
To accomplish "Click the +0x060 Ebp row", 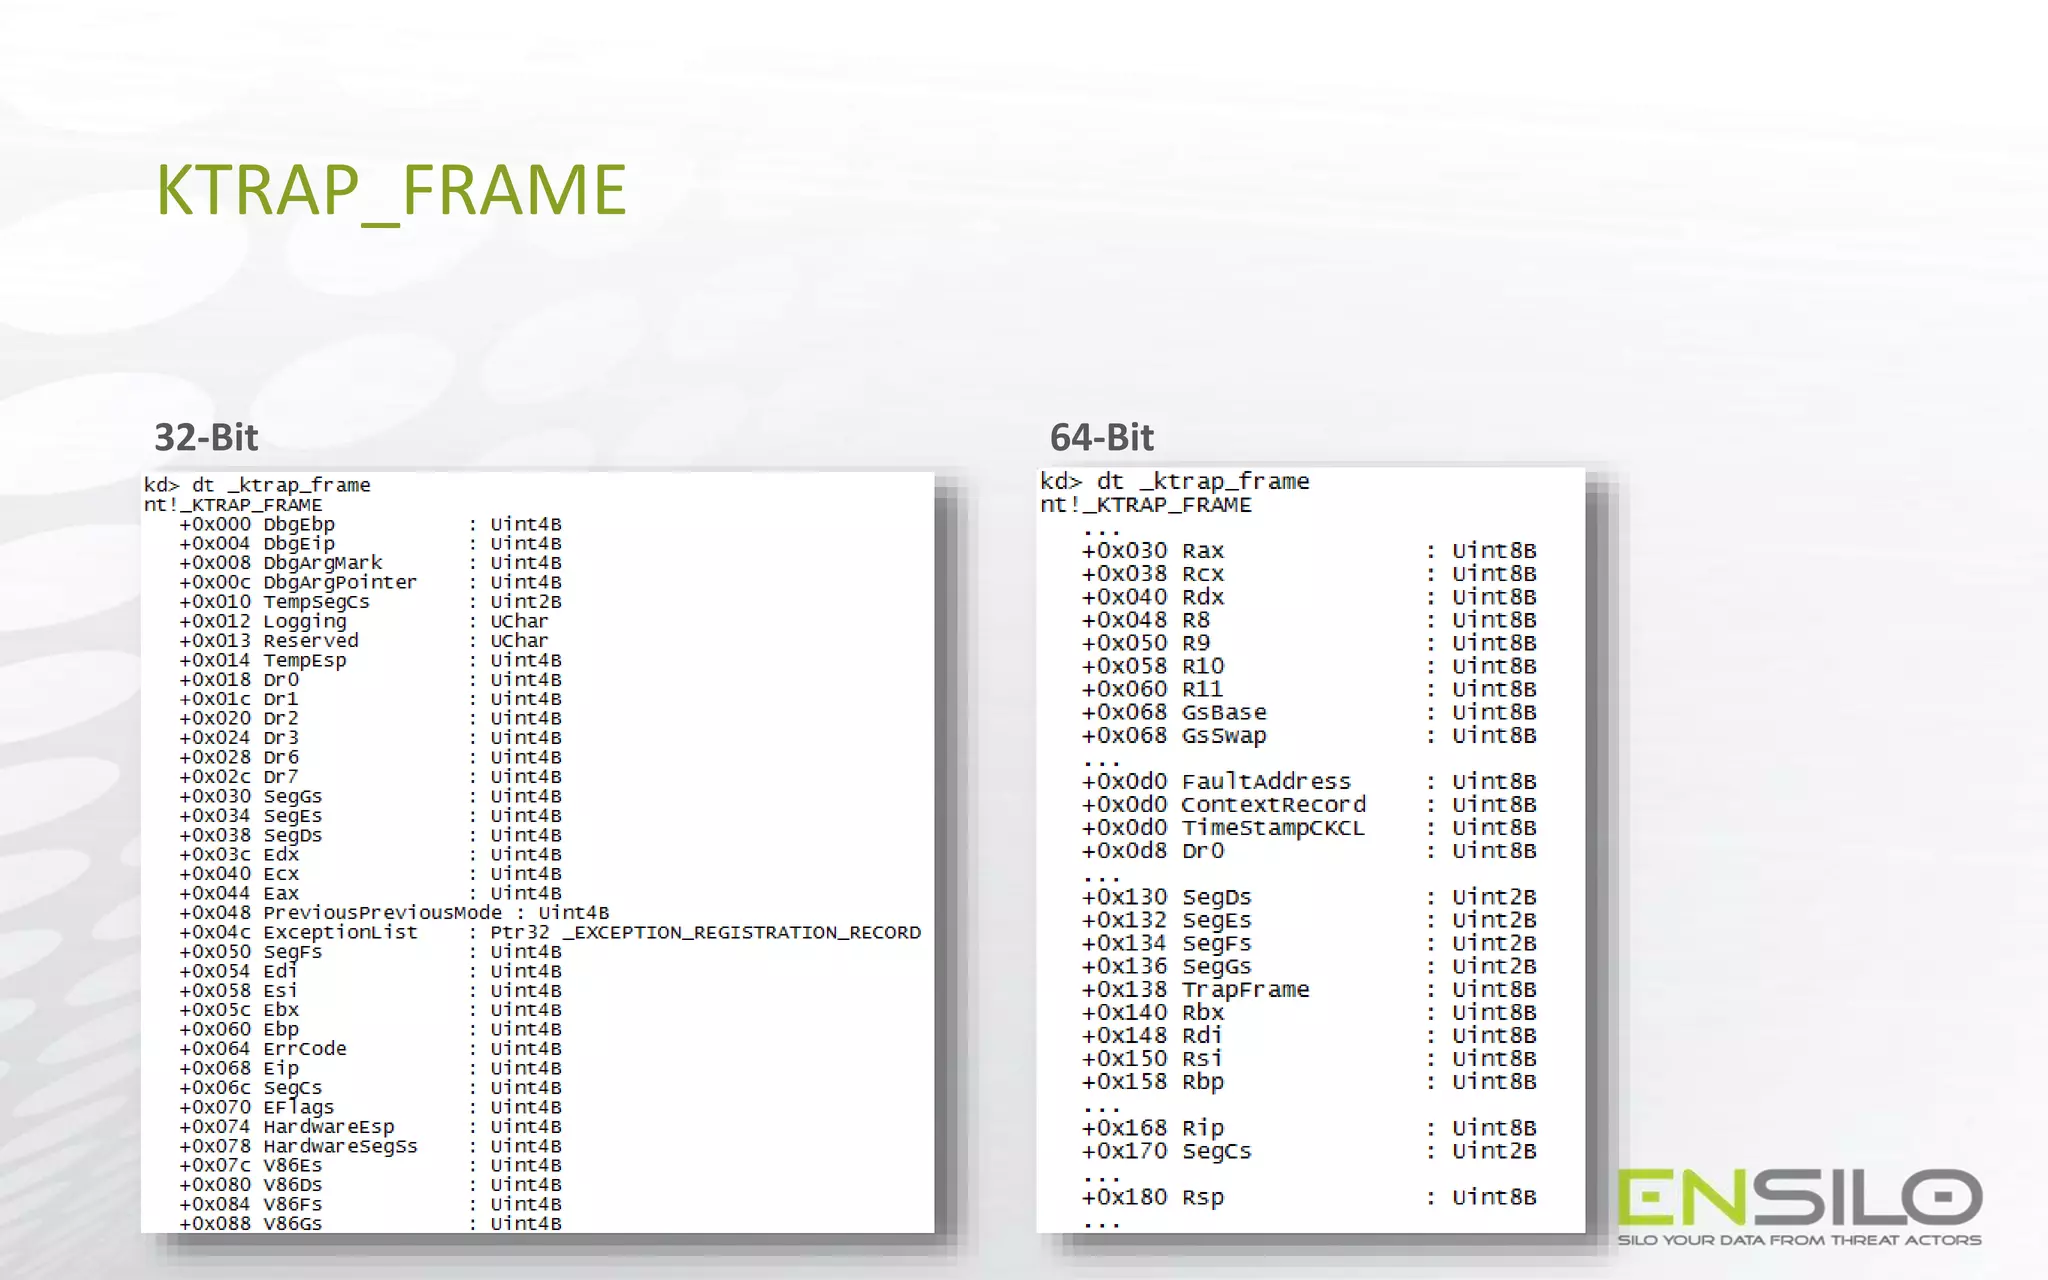I will [x=370, y=1029].
